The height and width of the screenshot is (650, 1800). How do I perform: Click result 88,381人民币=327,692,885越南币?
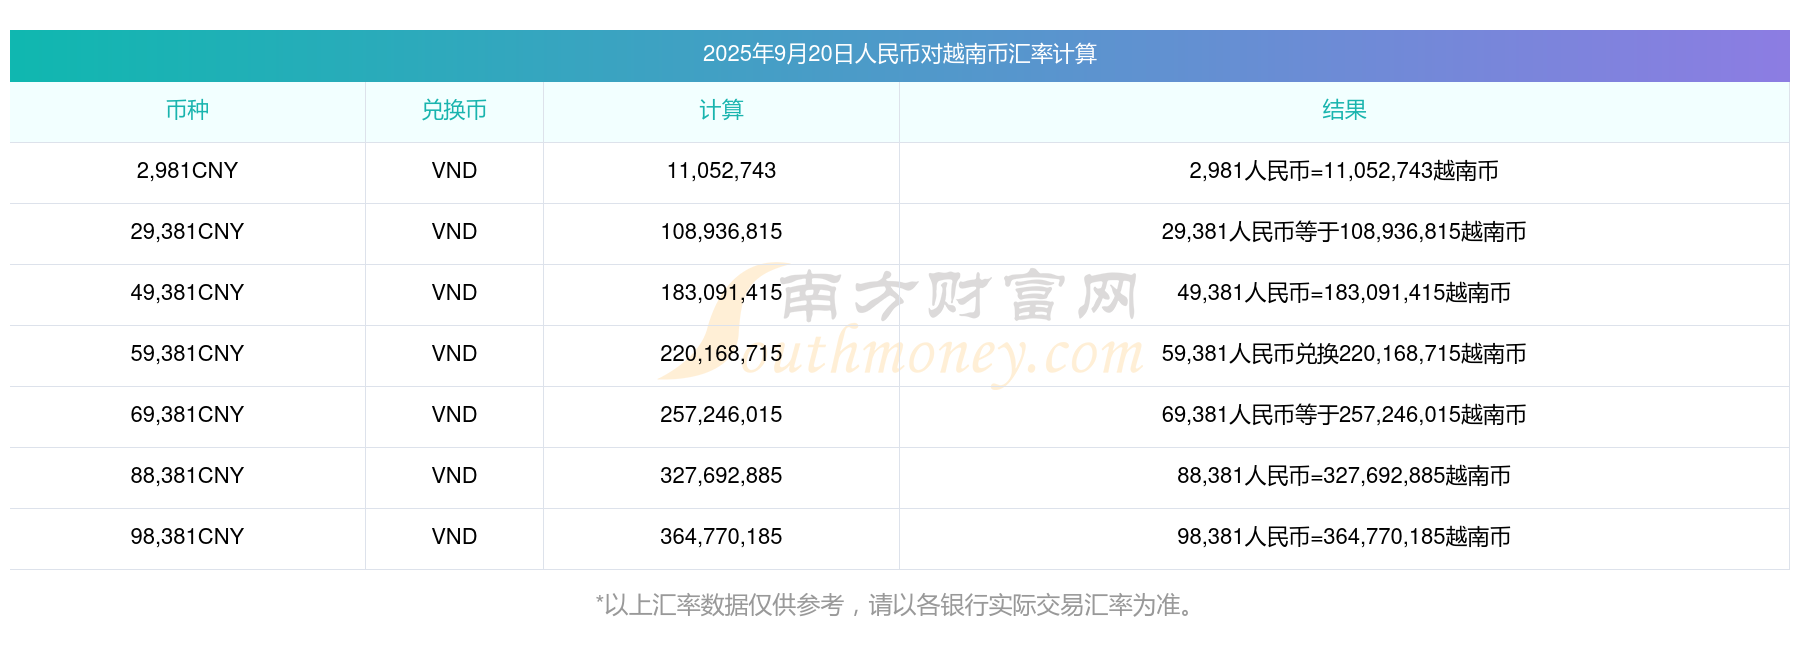click(x=1344, y=476)
